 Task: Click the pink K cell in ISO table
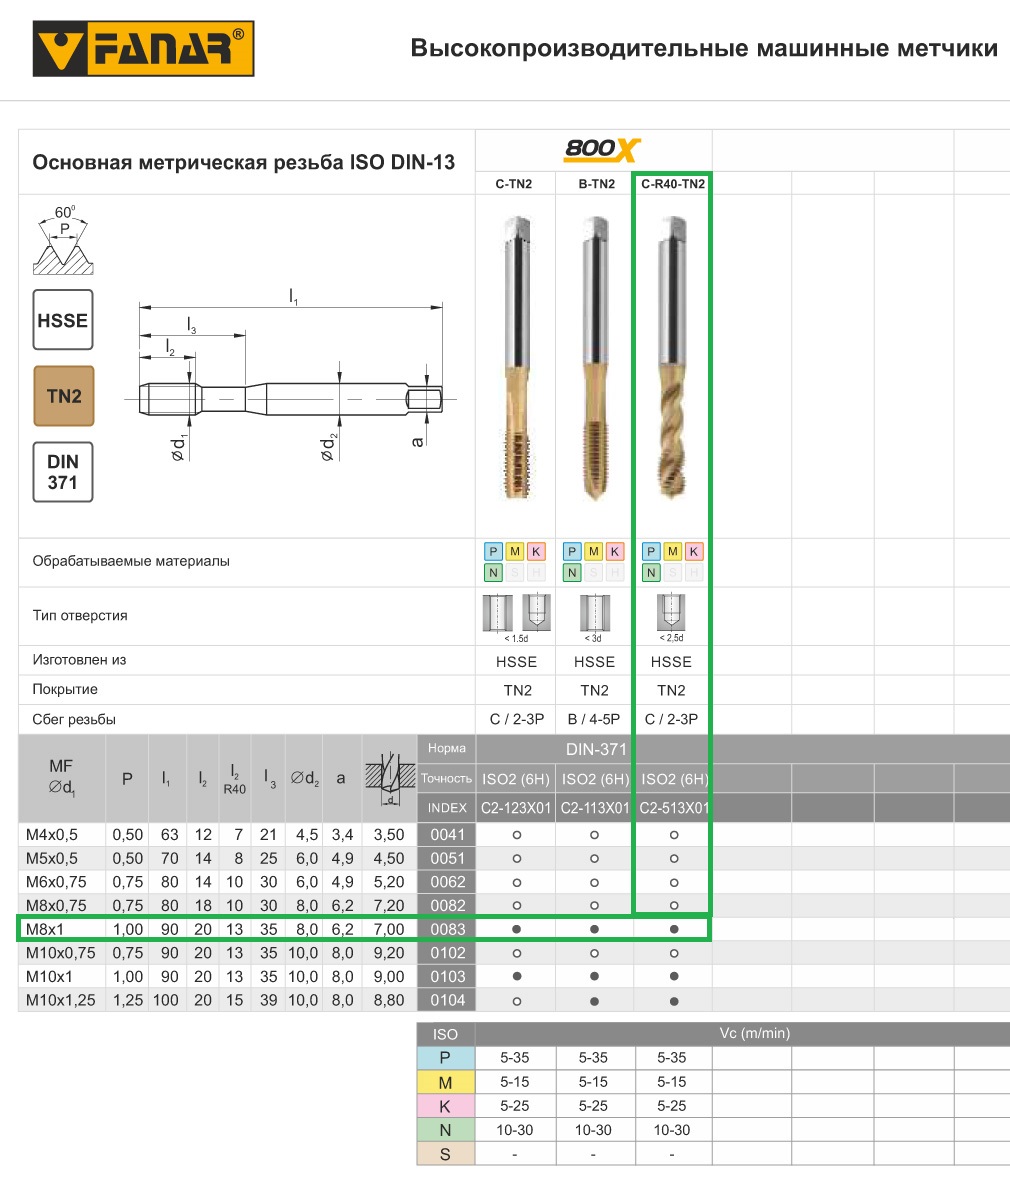coord(445,1106)
